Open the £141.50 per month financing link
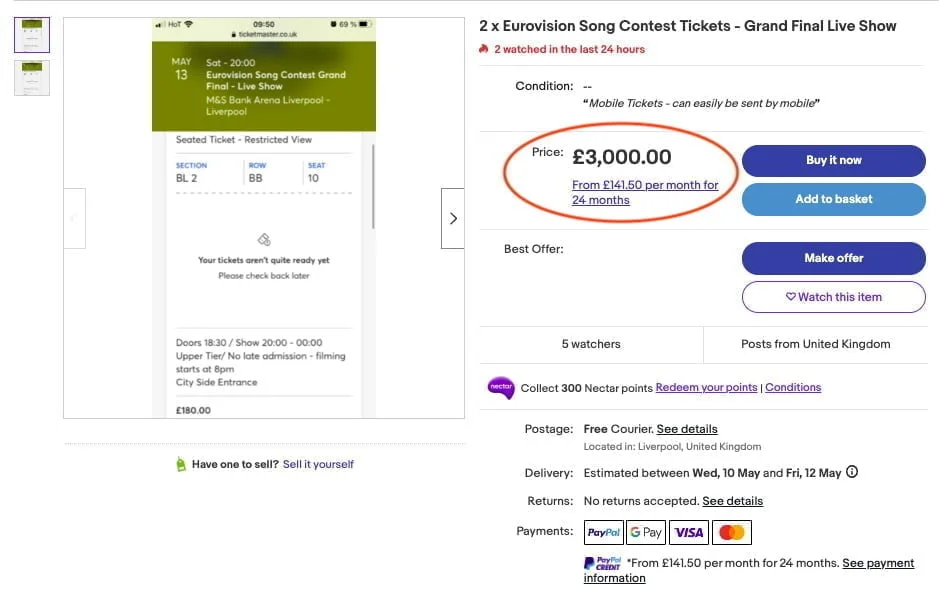939x589 pixels. tap(645, 192)
